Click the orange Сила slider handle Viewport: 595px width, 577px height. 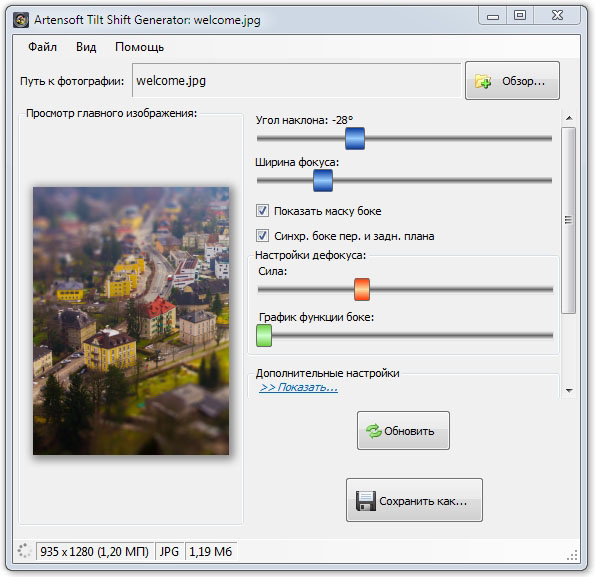point(362,289)
